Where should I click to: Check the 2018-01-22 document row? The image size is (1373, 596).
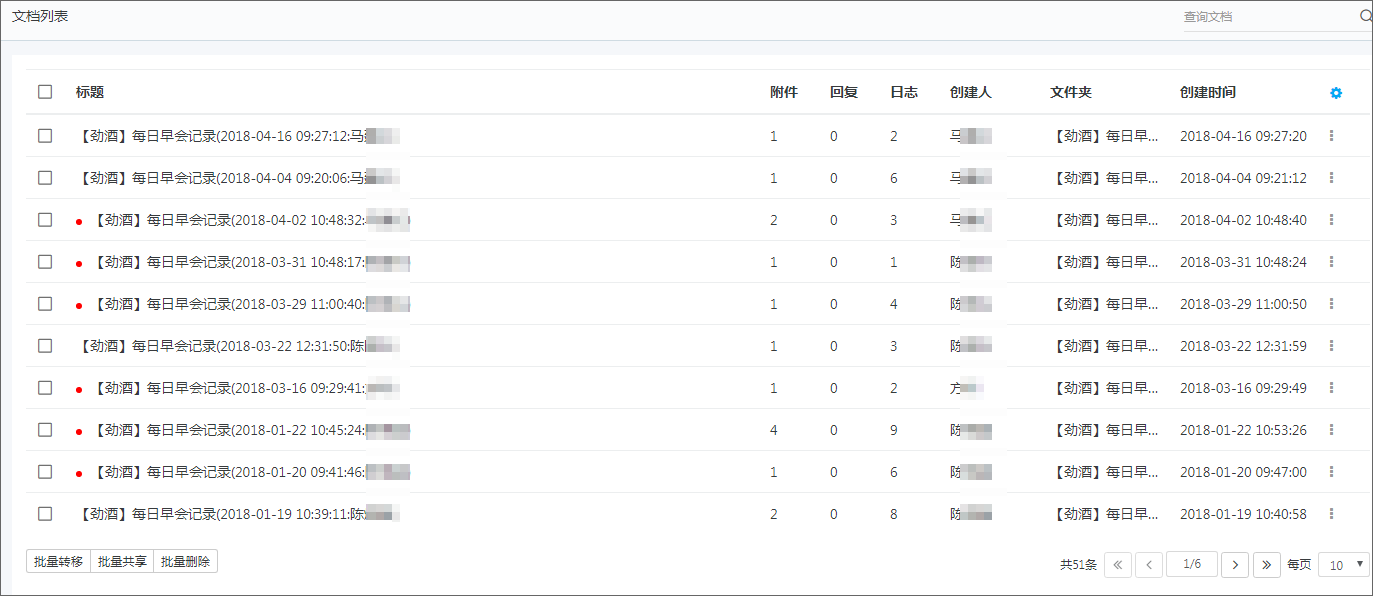45,429
